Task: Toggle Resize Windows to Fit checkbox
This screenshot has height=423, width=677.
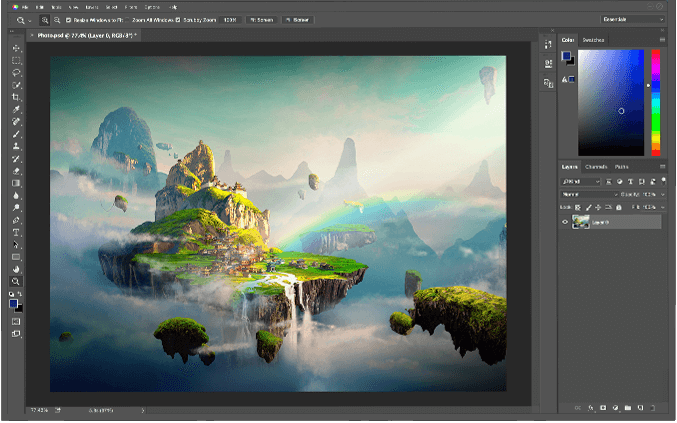Action: pos(69,19)
